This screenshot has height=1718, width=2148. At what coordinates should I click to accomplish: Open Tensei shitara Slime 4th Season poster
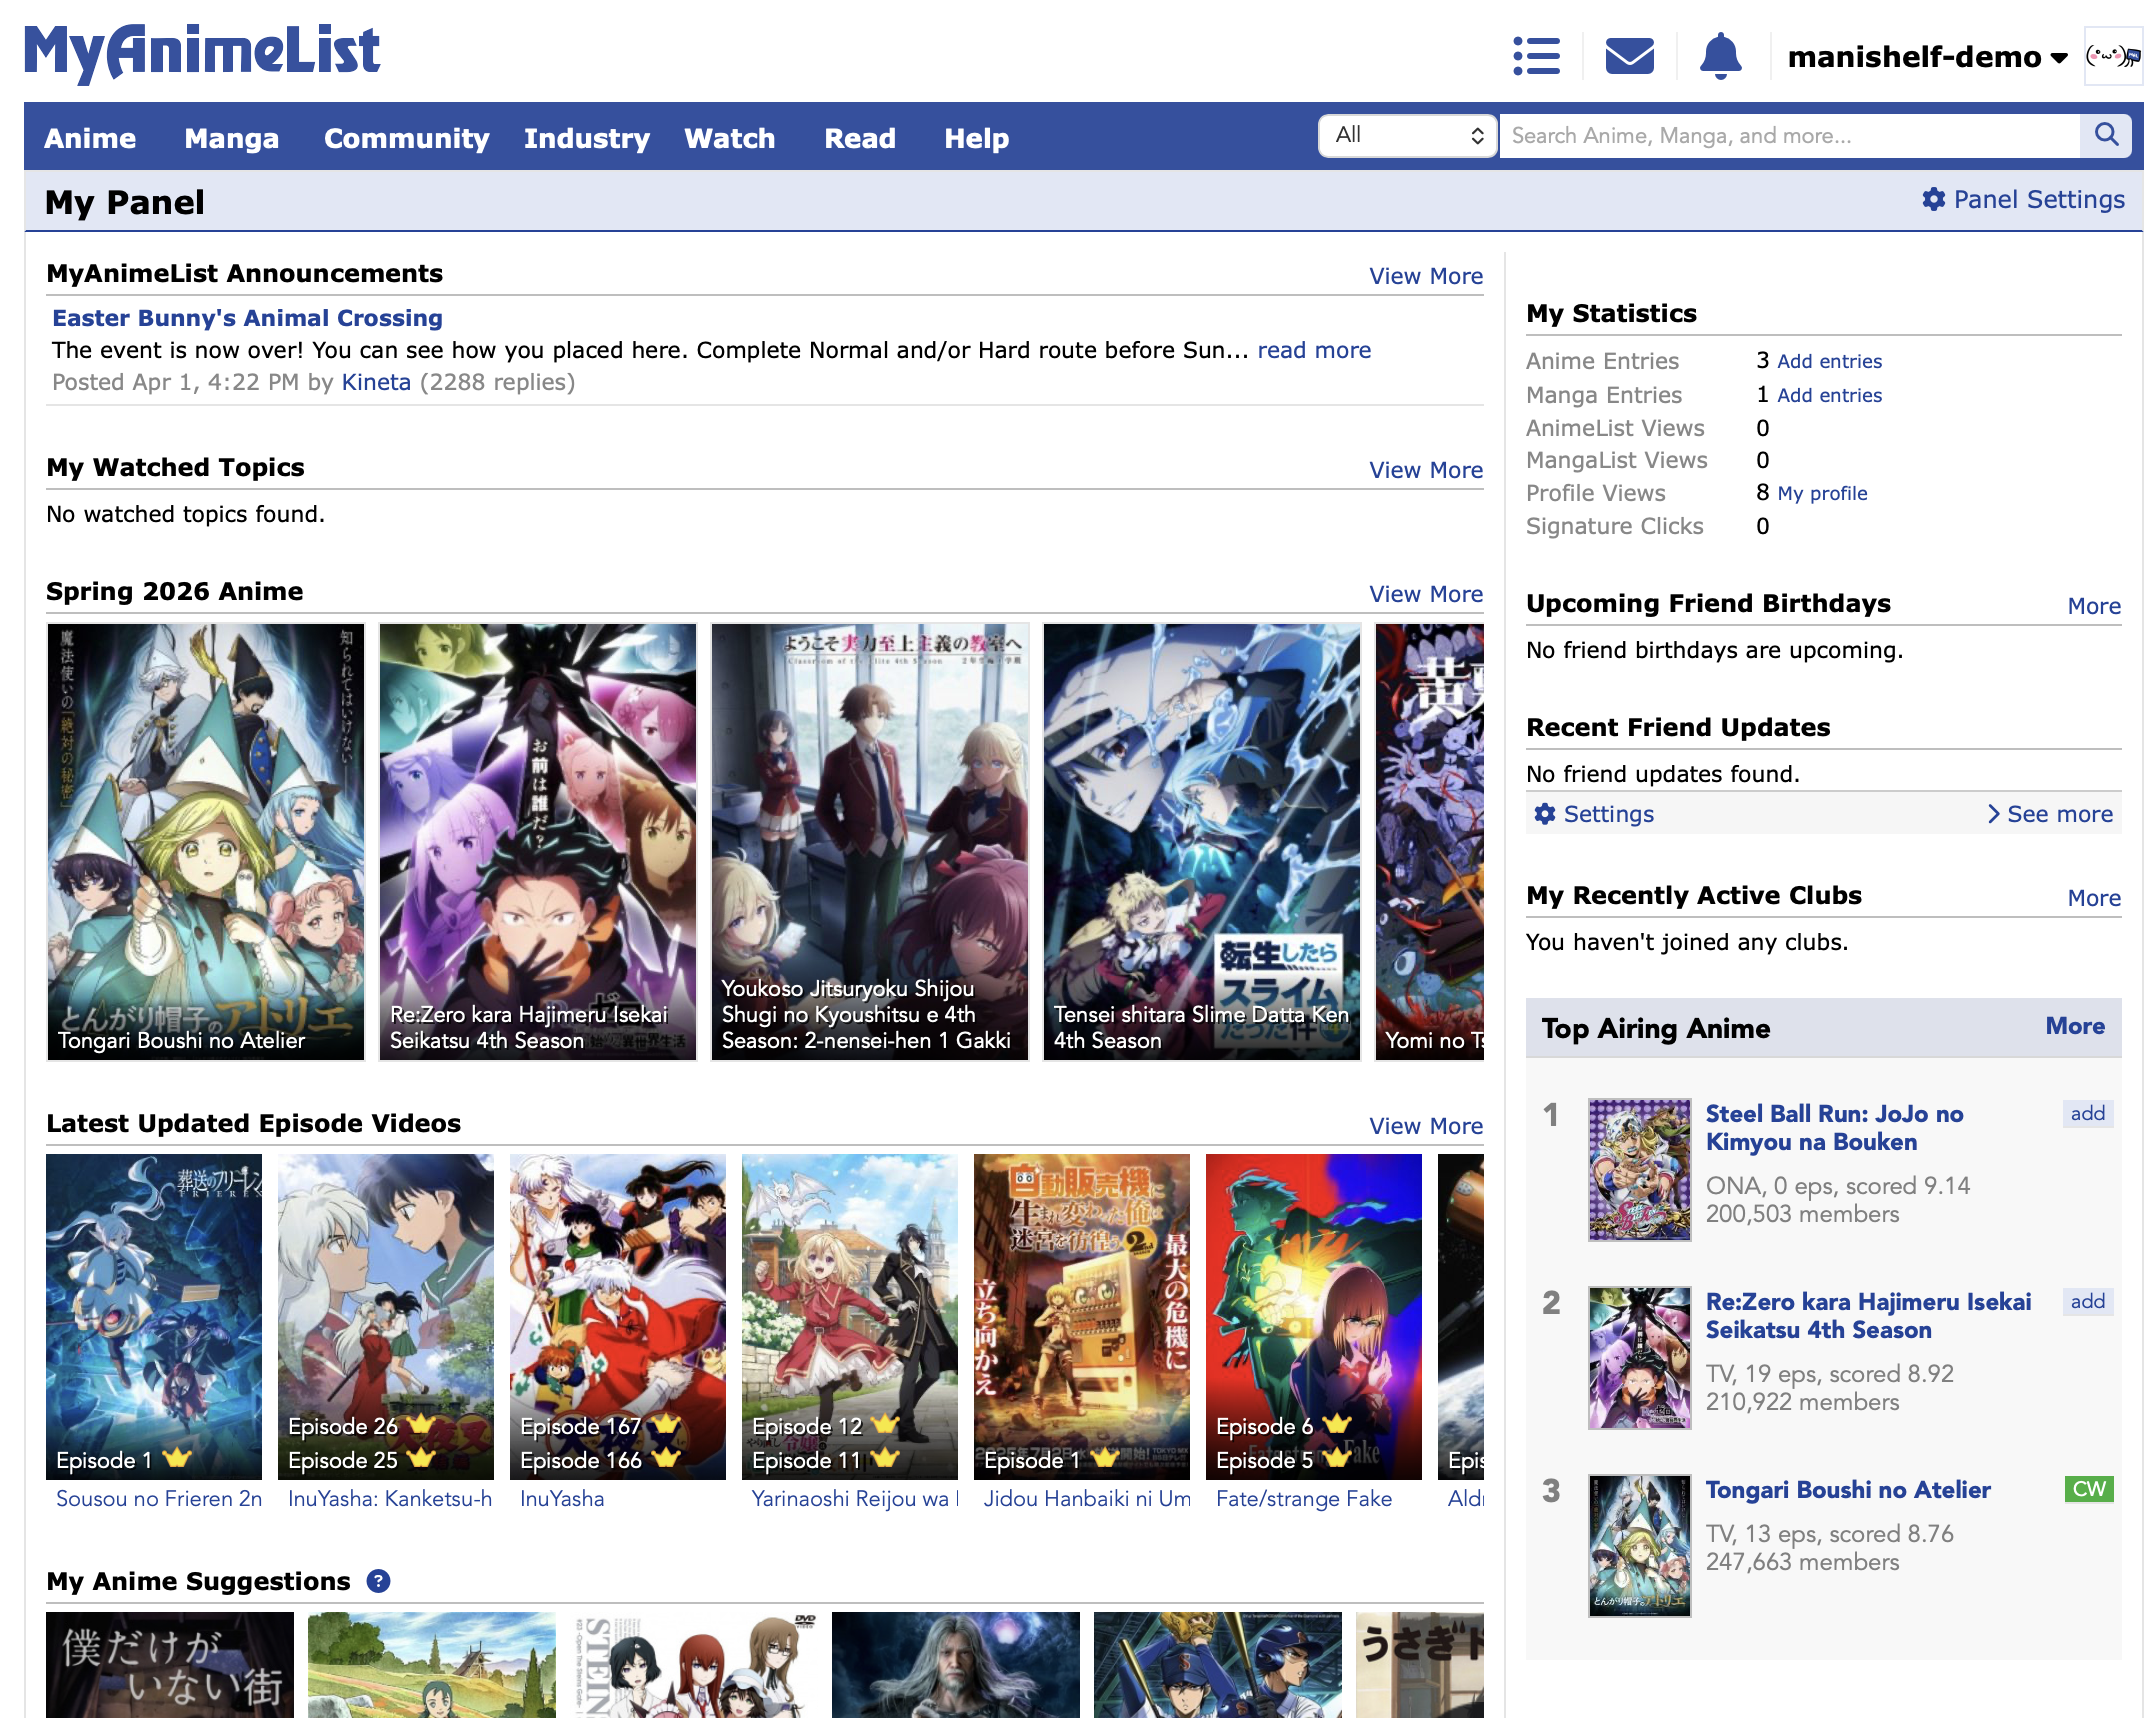point(1202,842)
